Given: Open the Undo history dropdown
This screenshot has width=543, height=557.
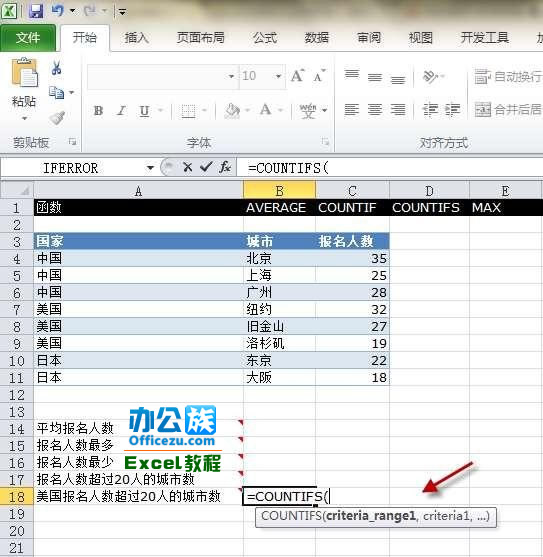Looking at the screenshot, I should (x=72, y=11).
